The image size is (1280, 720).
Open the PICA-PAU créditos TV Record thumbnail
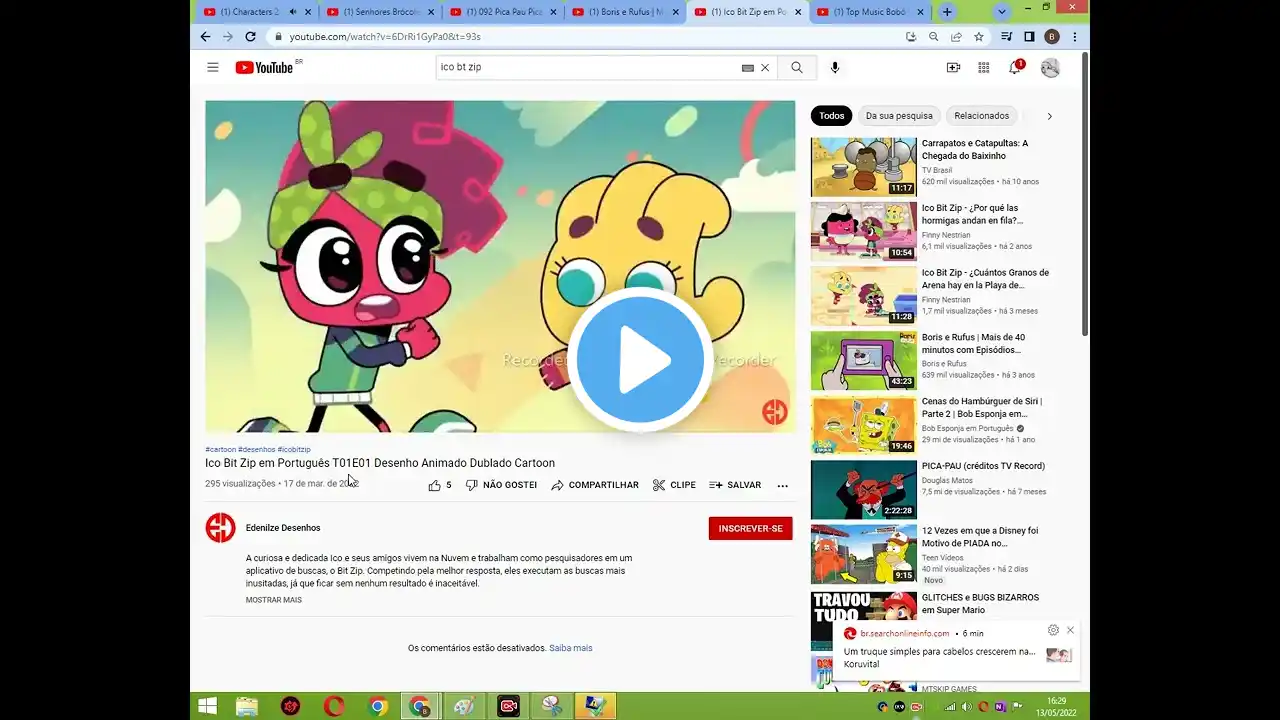(x=863, y=490)
